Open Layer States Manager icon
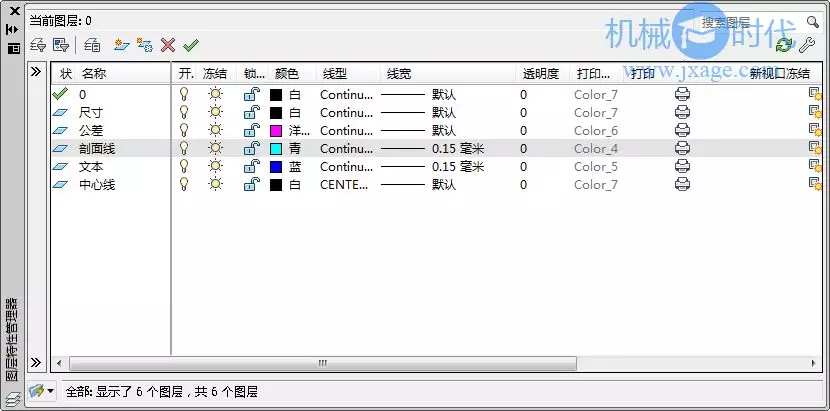 (92, 46)
